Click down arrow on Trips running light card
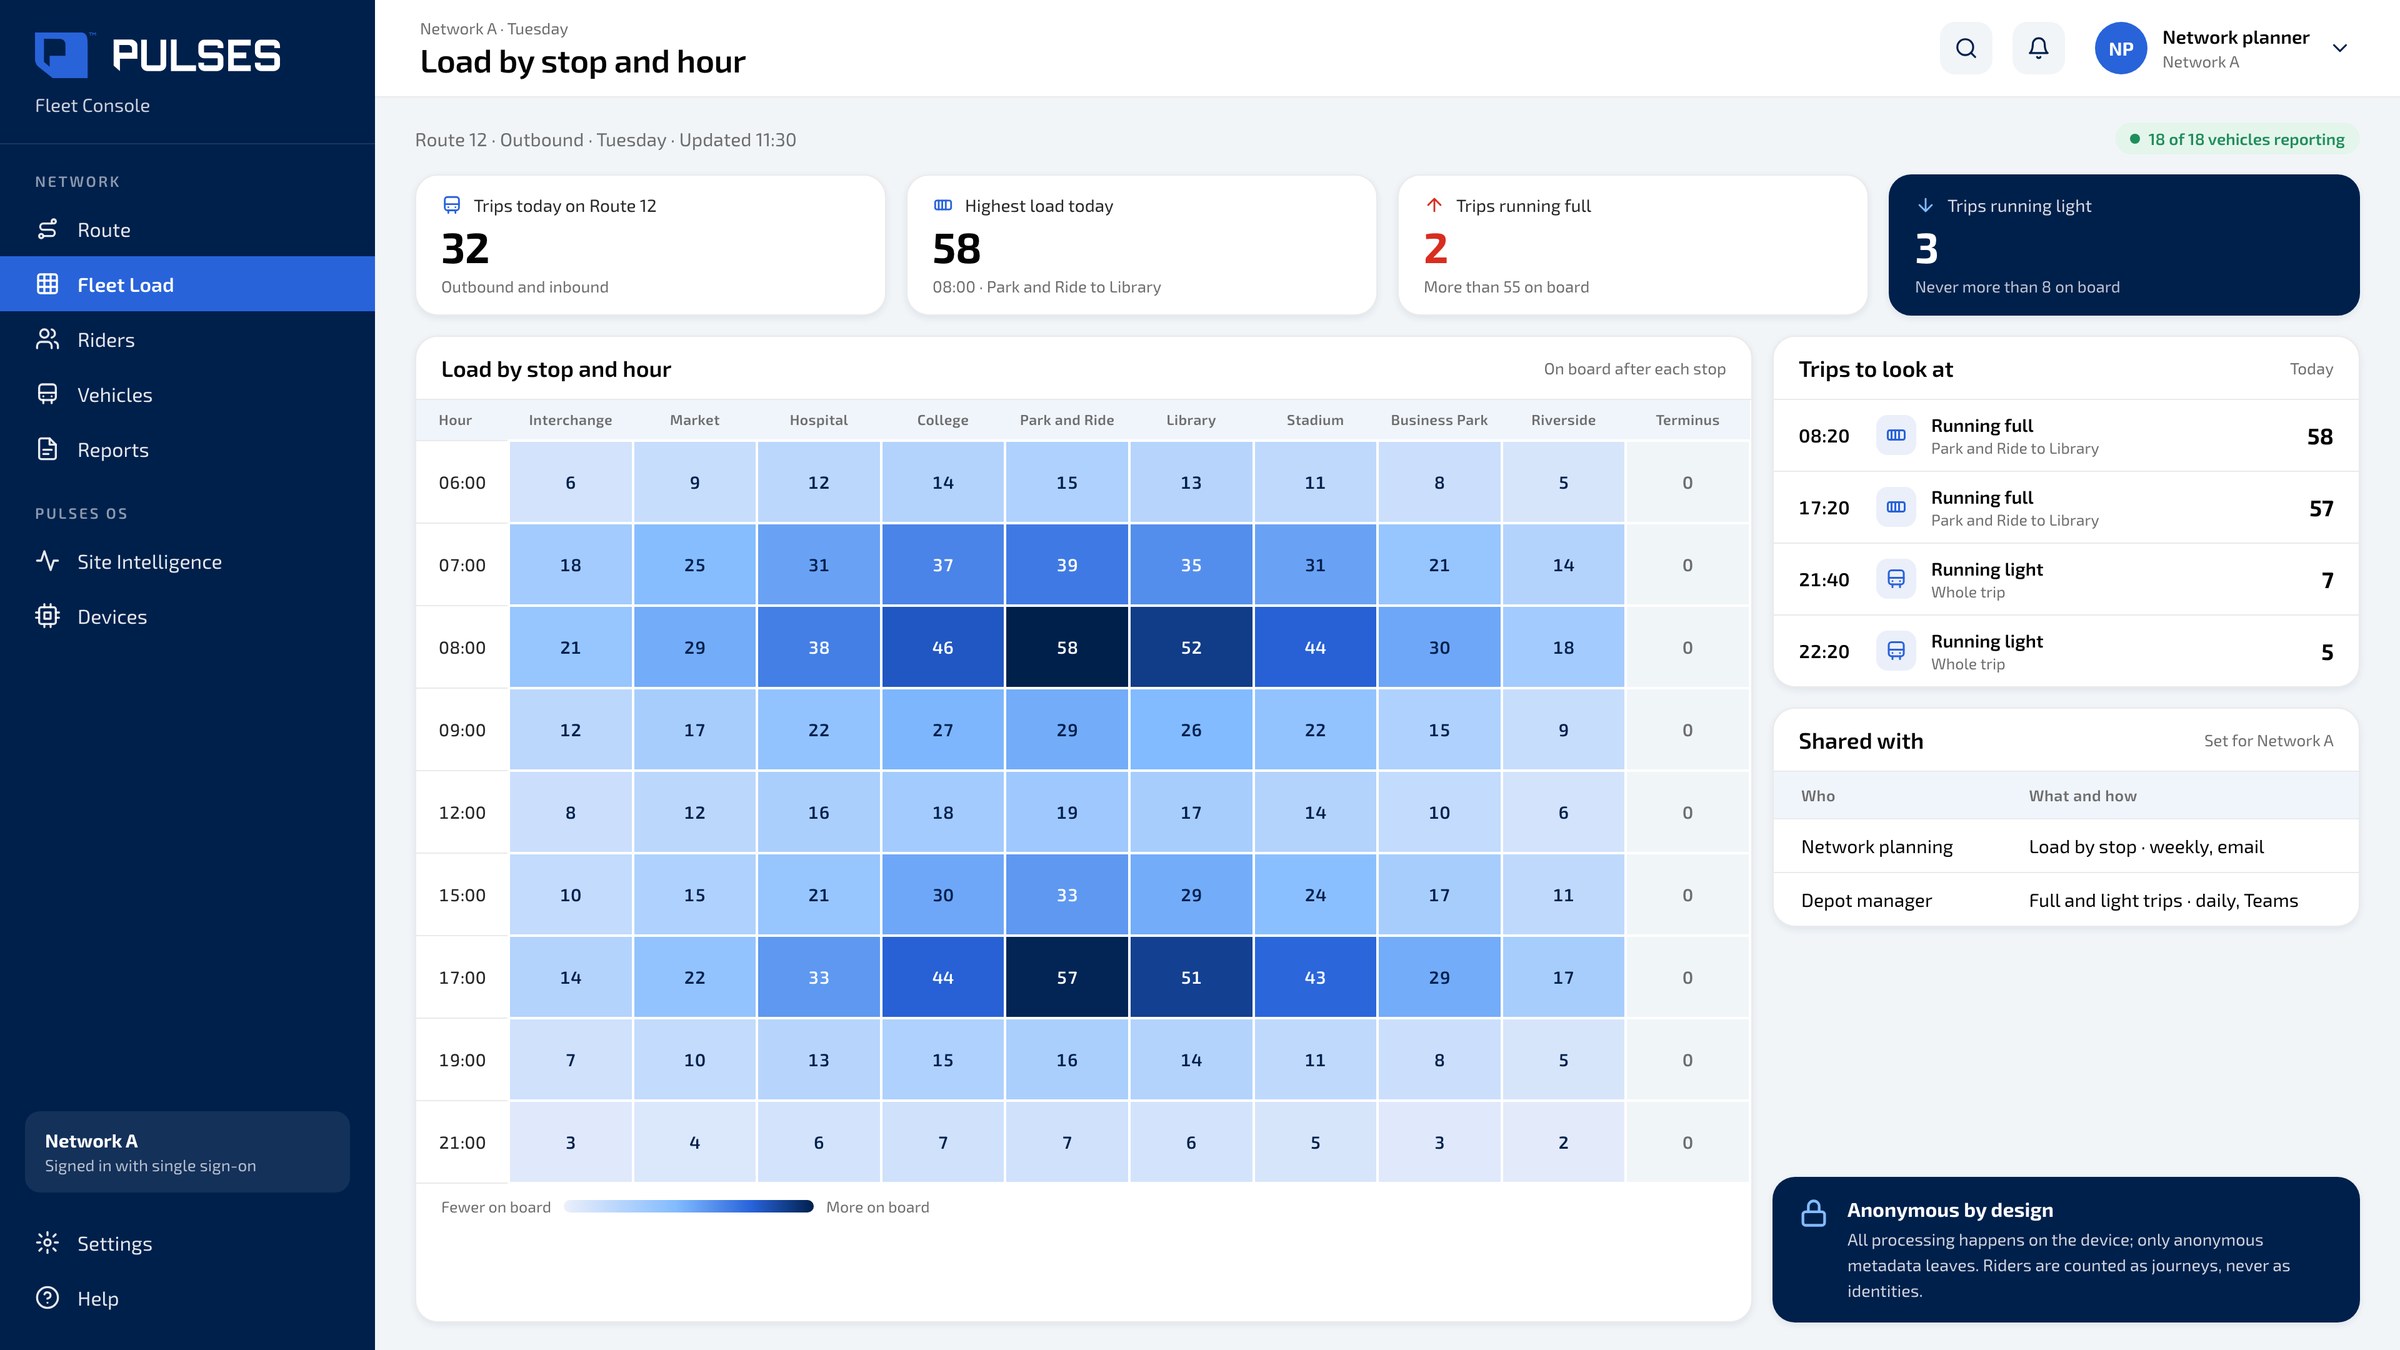 click(1925, 205)
